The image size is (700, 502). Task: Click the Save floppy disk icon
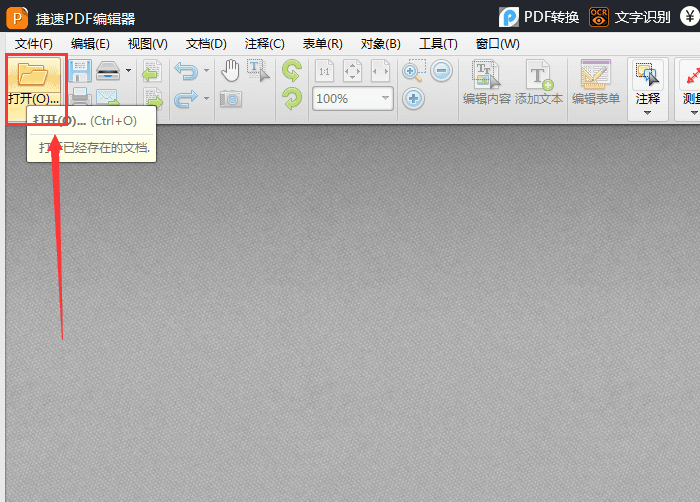click(x=80, y=71)
